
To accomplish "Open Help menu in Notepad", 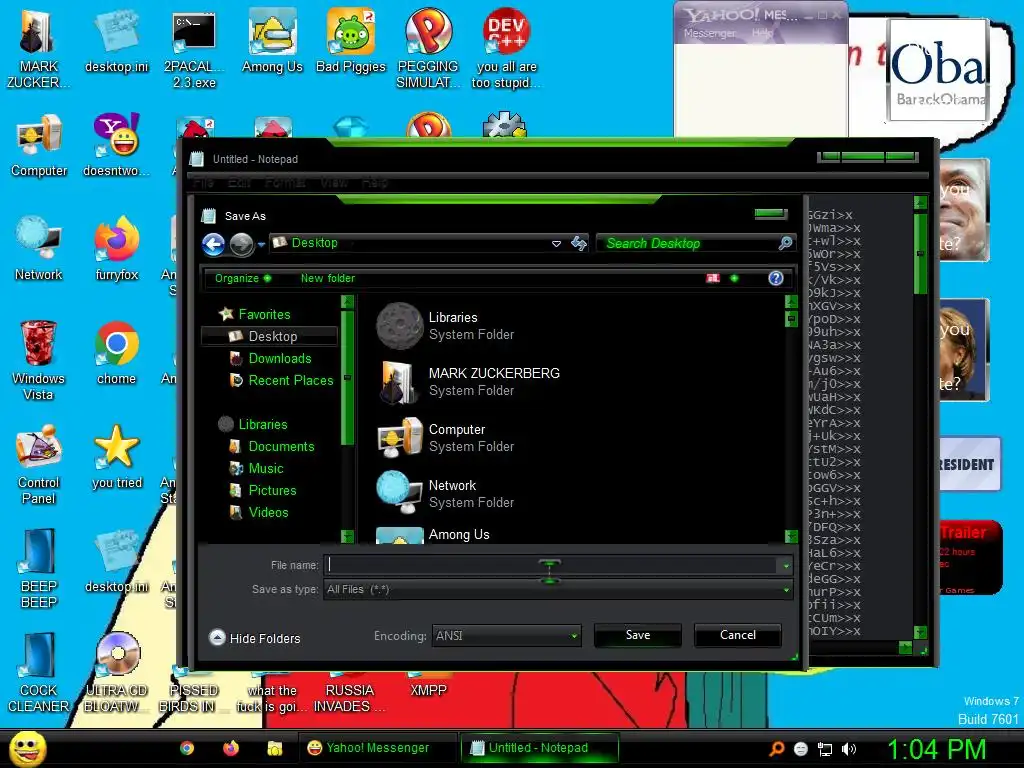I will pyautogui.click(x=375, y=182).
